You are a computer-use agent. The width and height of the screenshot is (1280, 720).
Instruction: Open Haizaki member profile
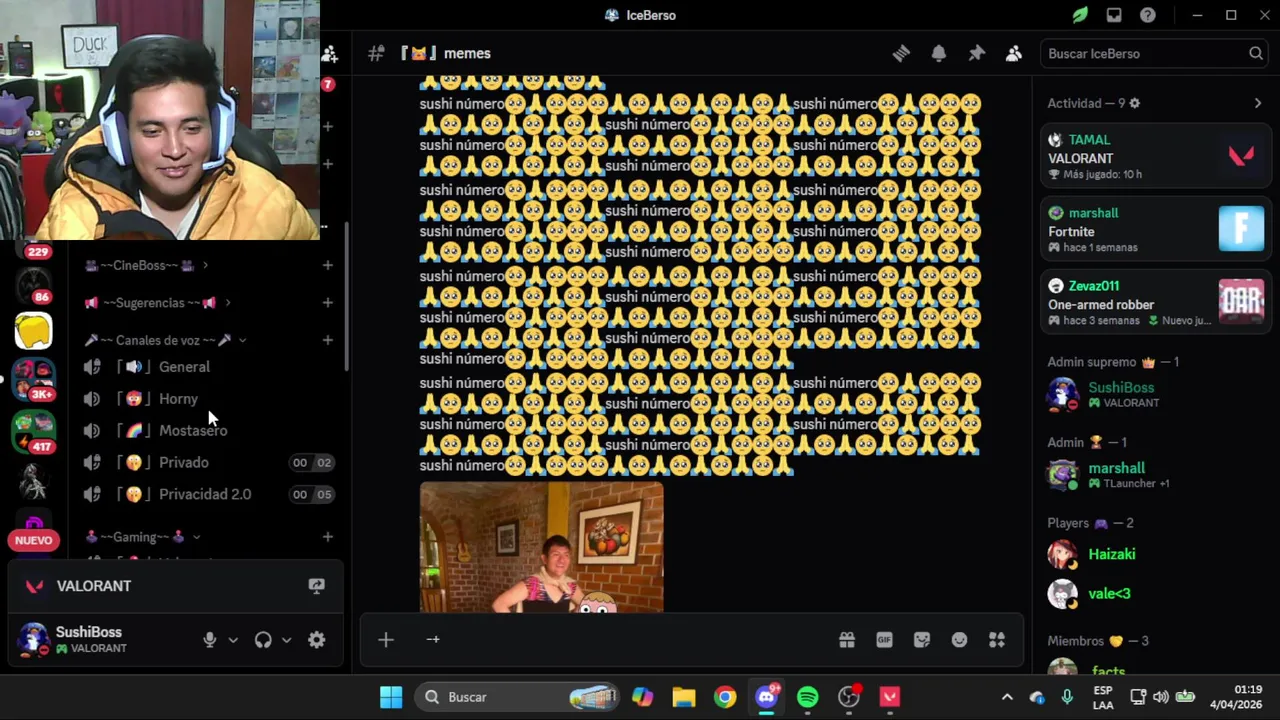[x=1156, y=554]
